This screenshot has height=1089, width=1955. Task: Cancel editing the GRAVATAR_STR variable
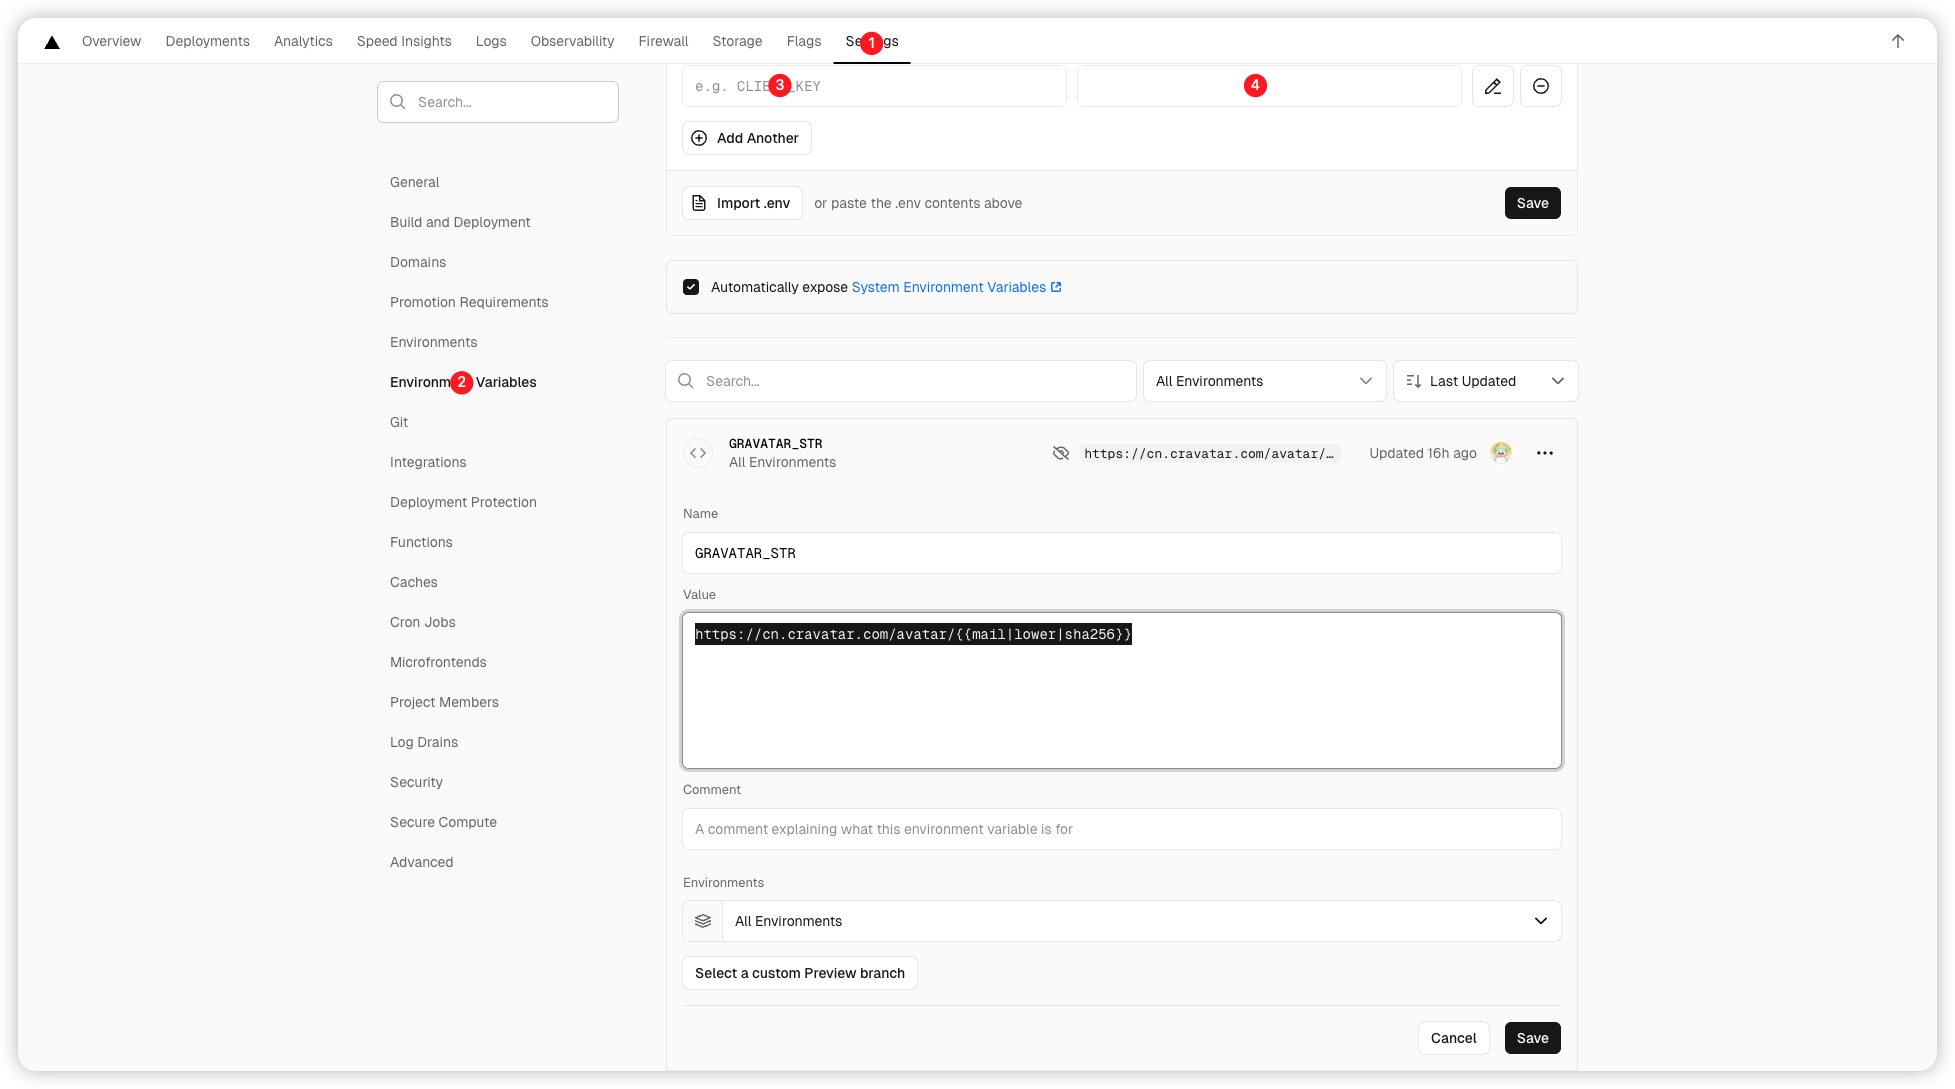[1452, 1038]
